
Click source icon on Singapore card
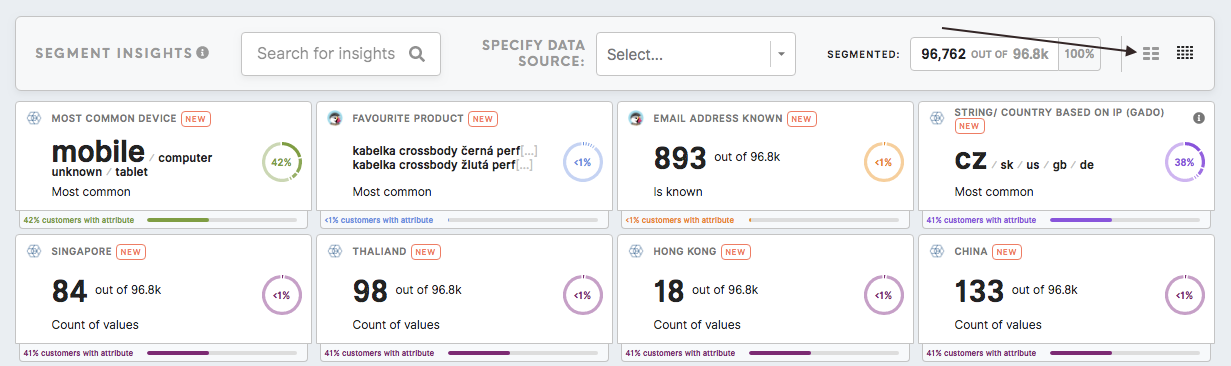pyautogui.click(x=33, y=252)
